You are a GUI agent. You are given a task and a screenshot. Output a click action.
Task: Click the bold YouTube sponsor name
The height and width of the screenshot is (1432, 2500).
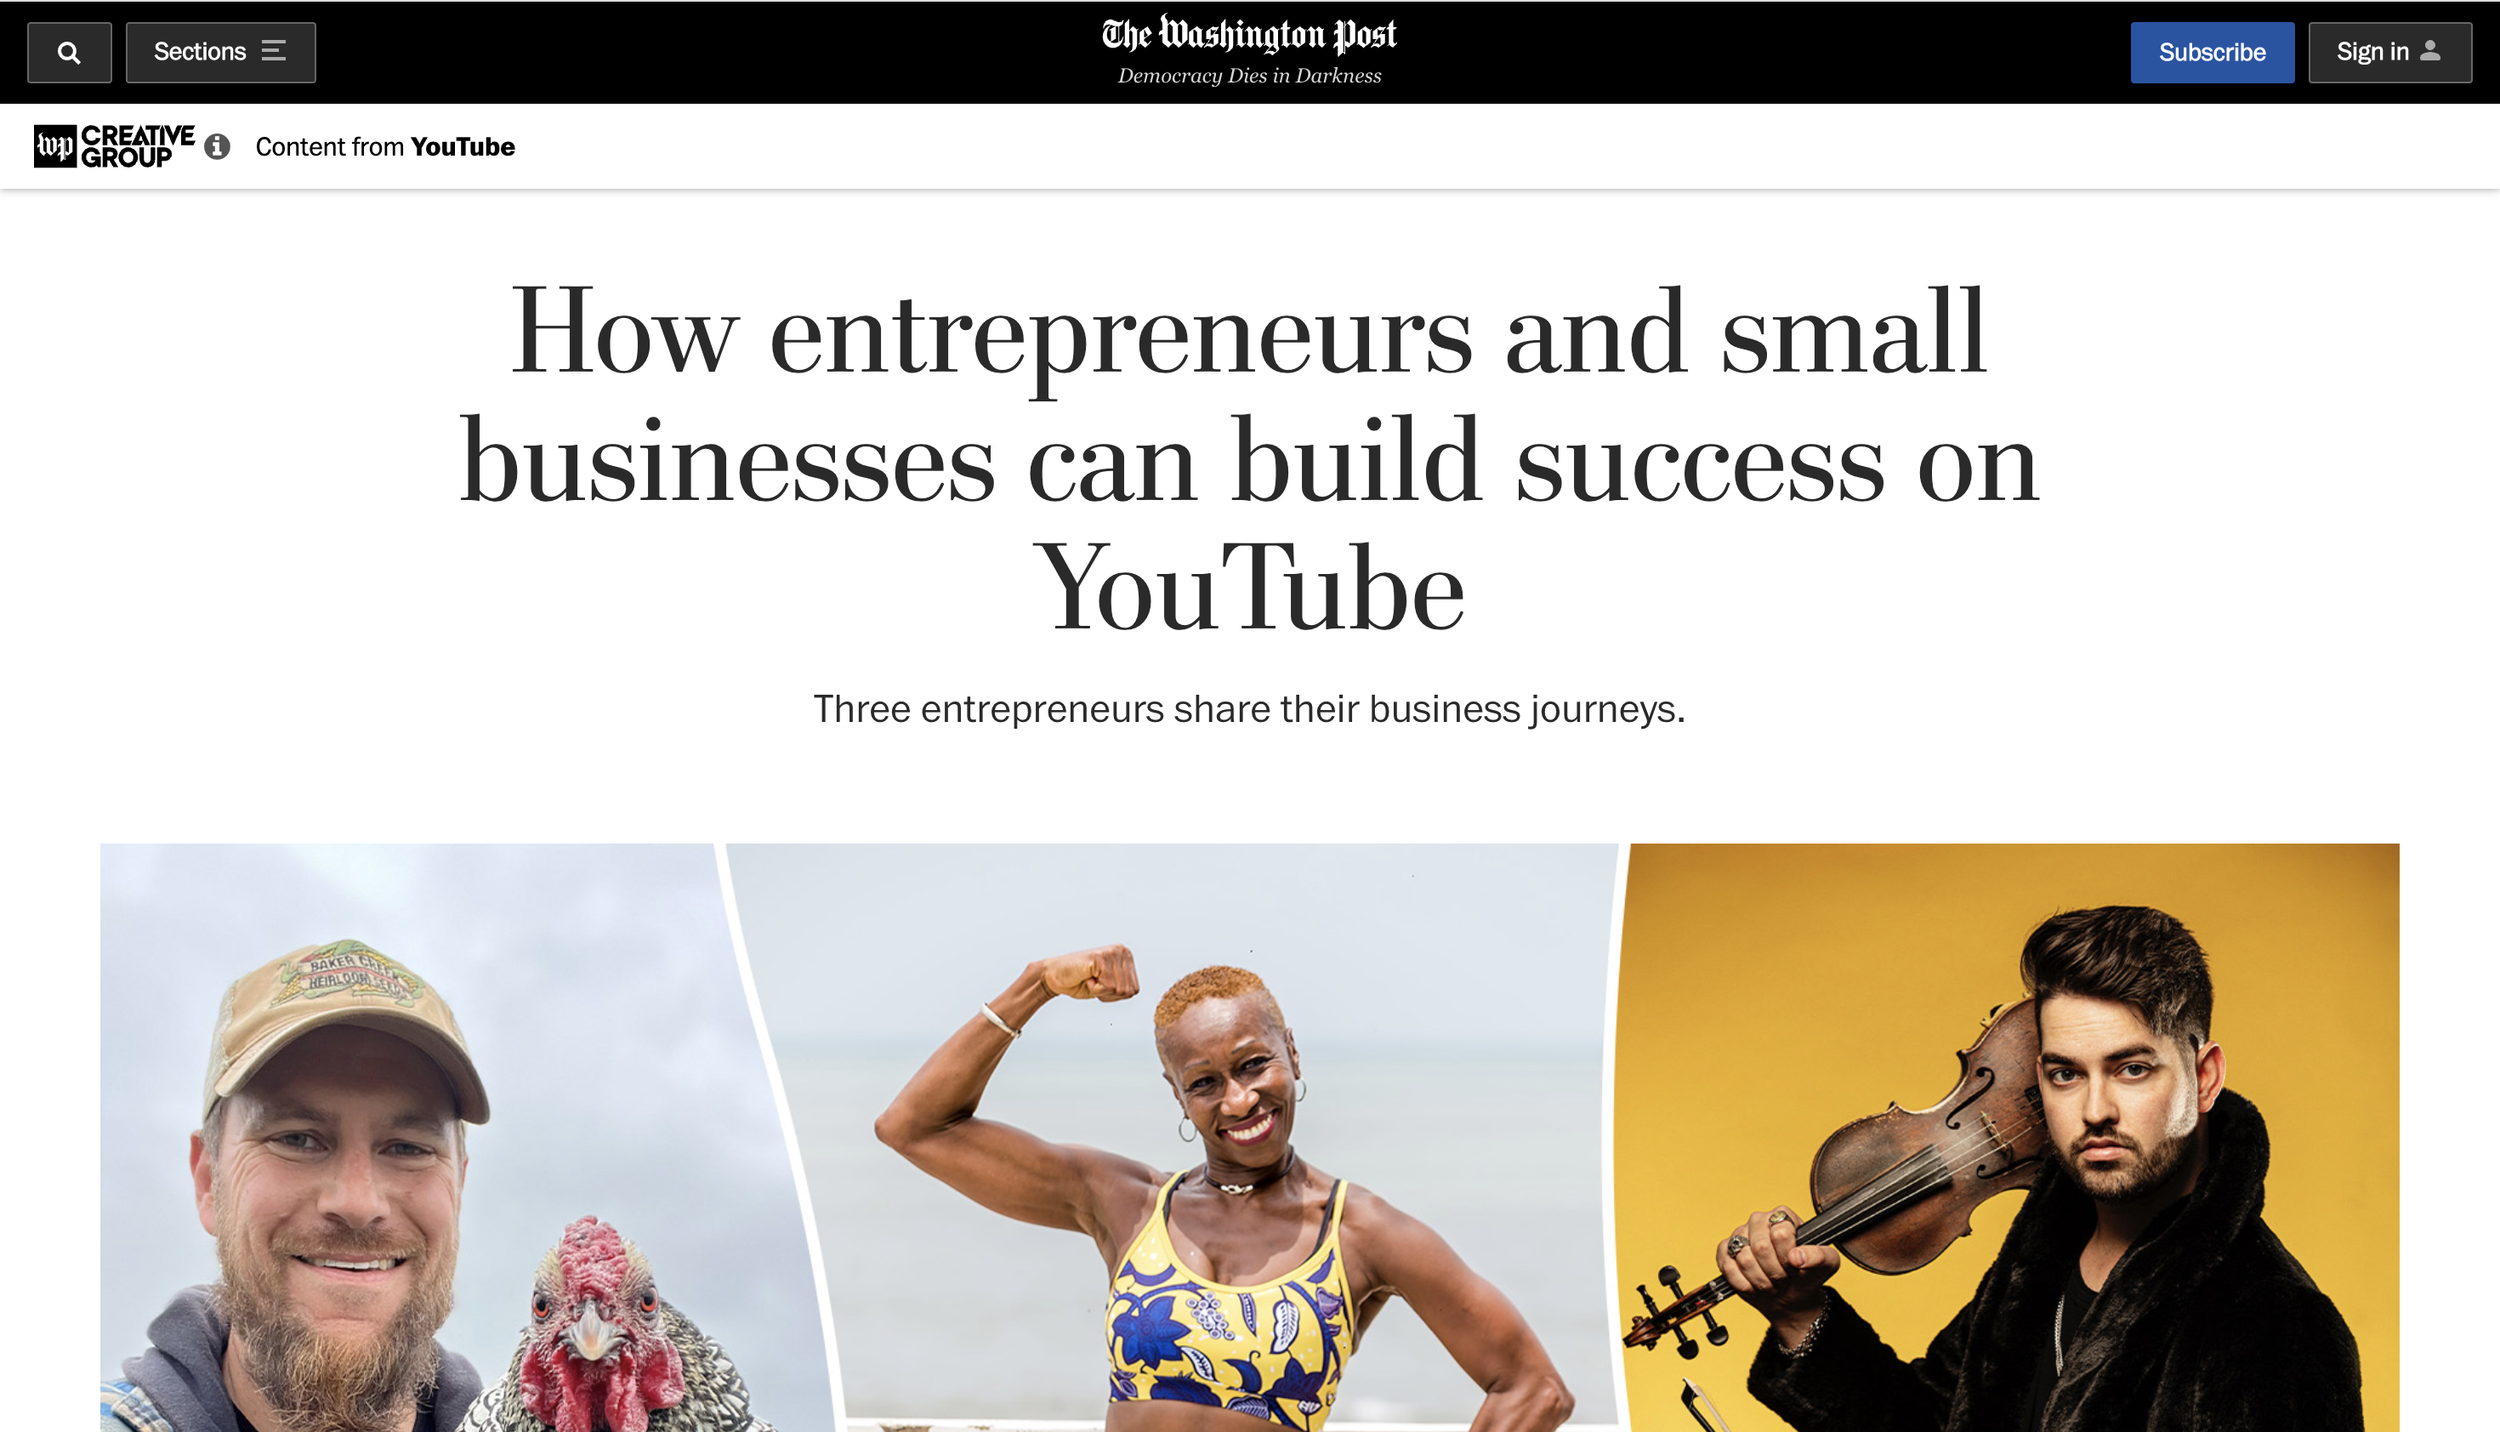coord(463,147)
